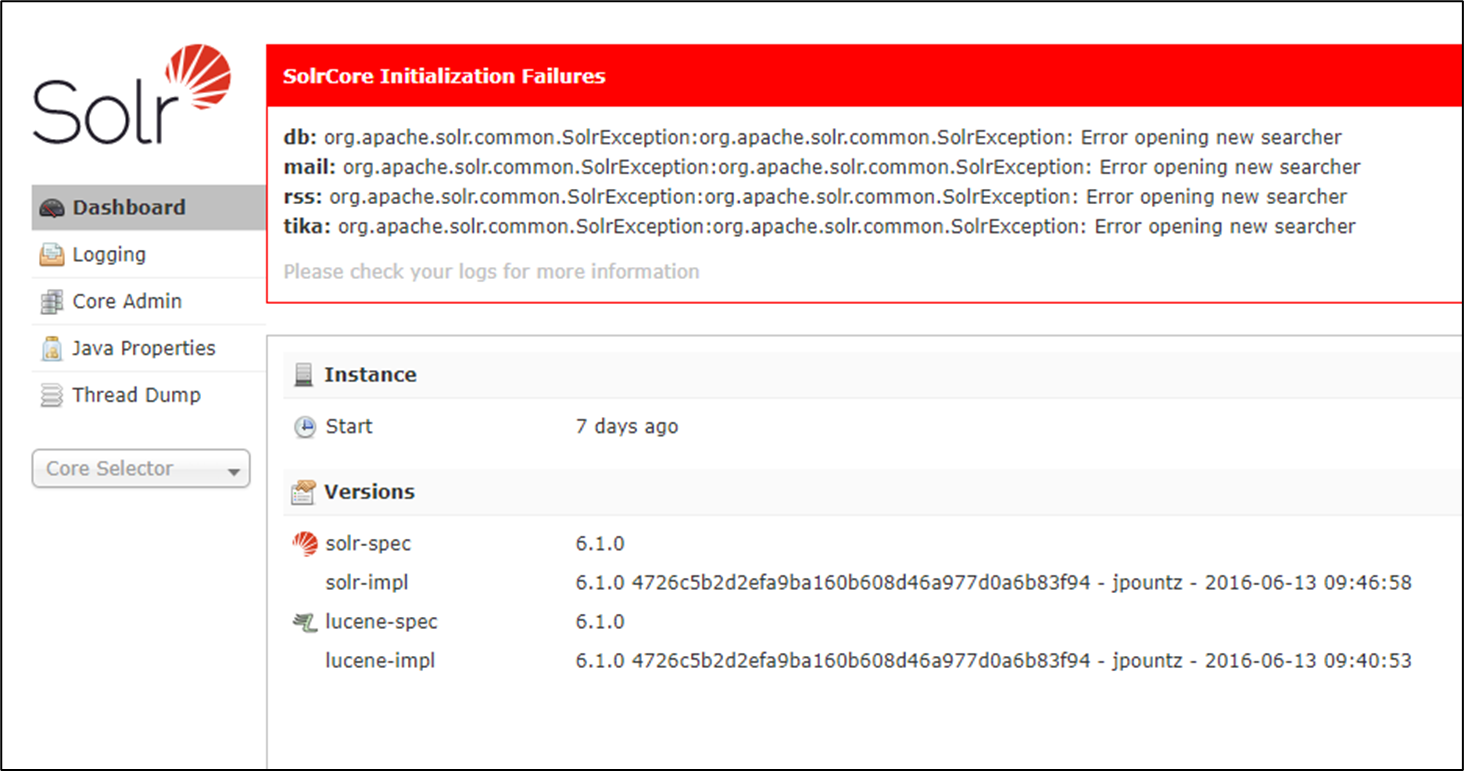Click the clock icon beside Start

tap(304, 427)
